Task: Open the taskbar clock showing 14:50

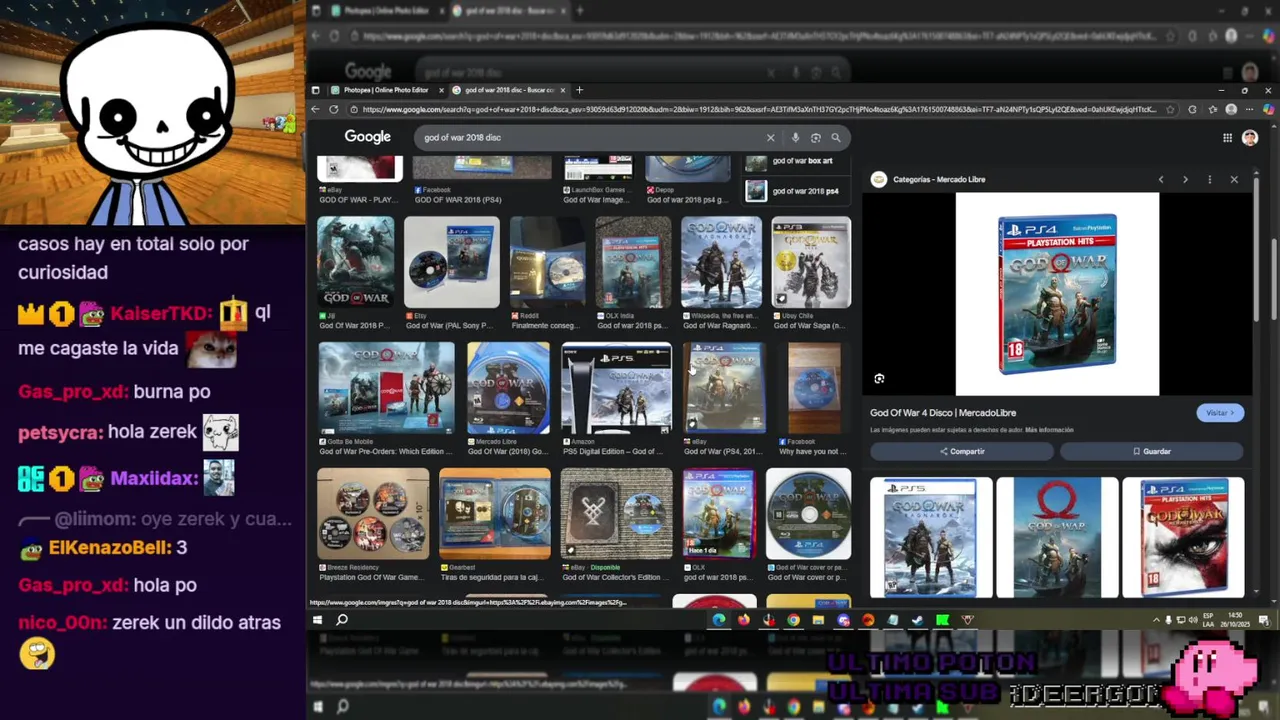Action: click(x=1236, y=620)
